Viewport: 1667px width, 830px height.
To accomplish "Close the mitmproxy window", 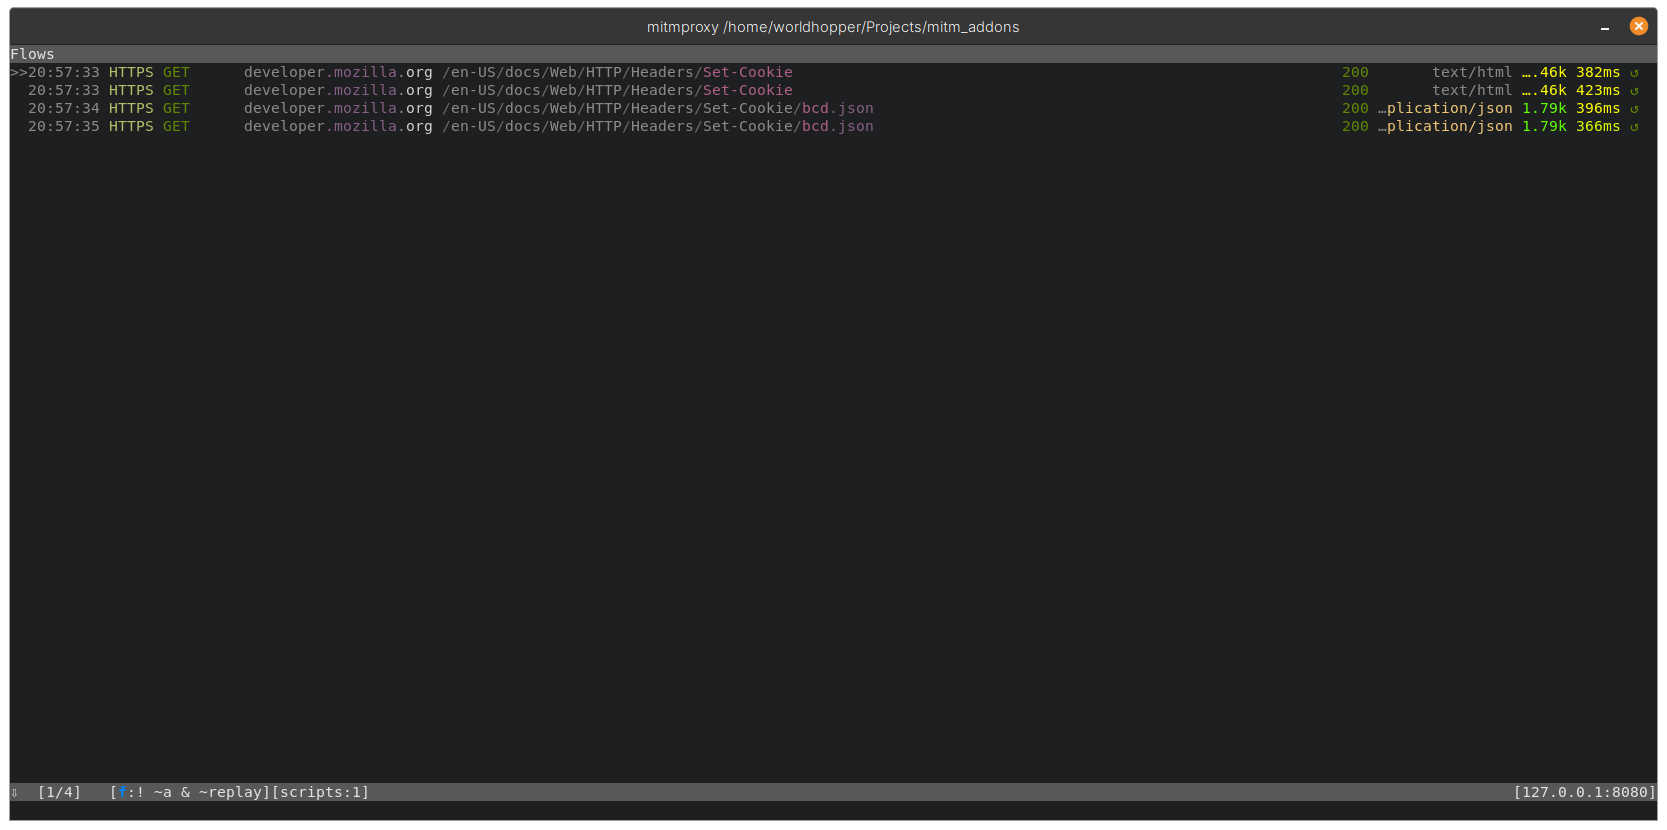I will click(1638, 26).
